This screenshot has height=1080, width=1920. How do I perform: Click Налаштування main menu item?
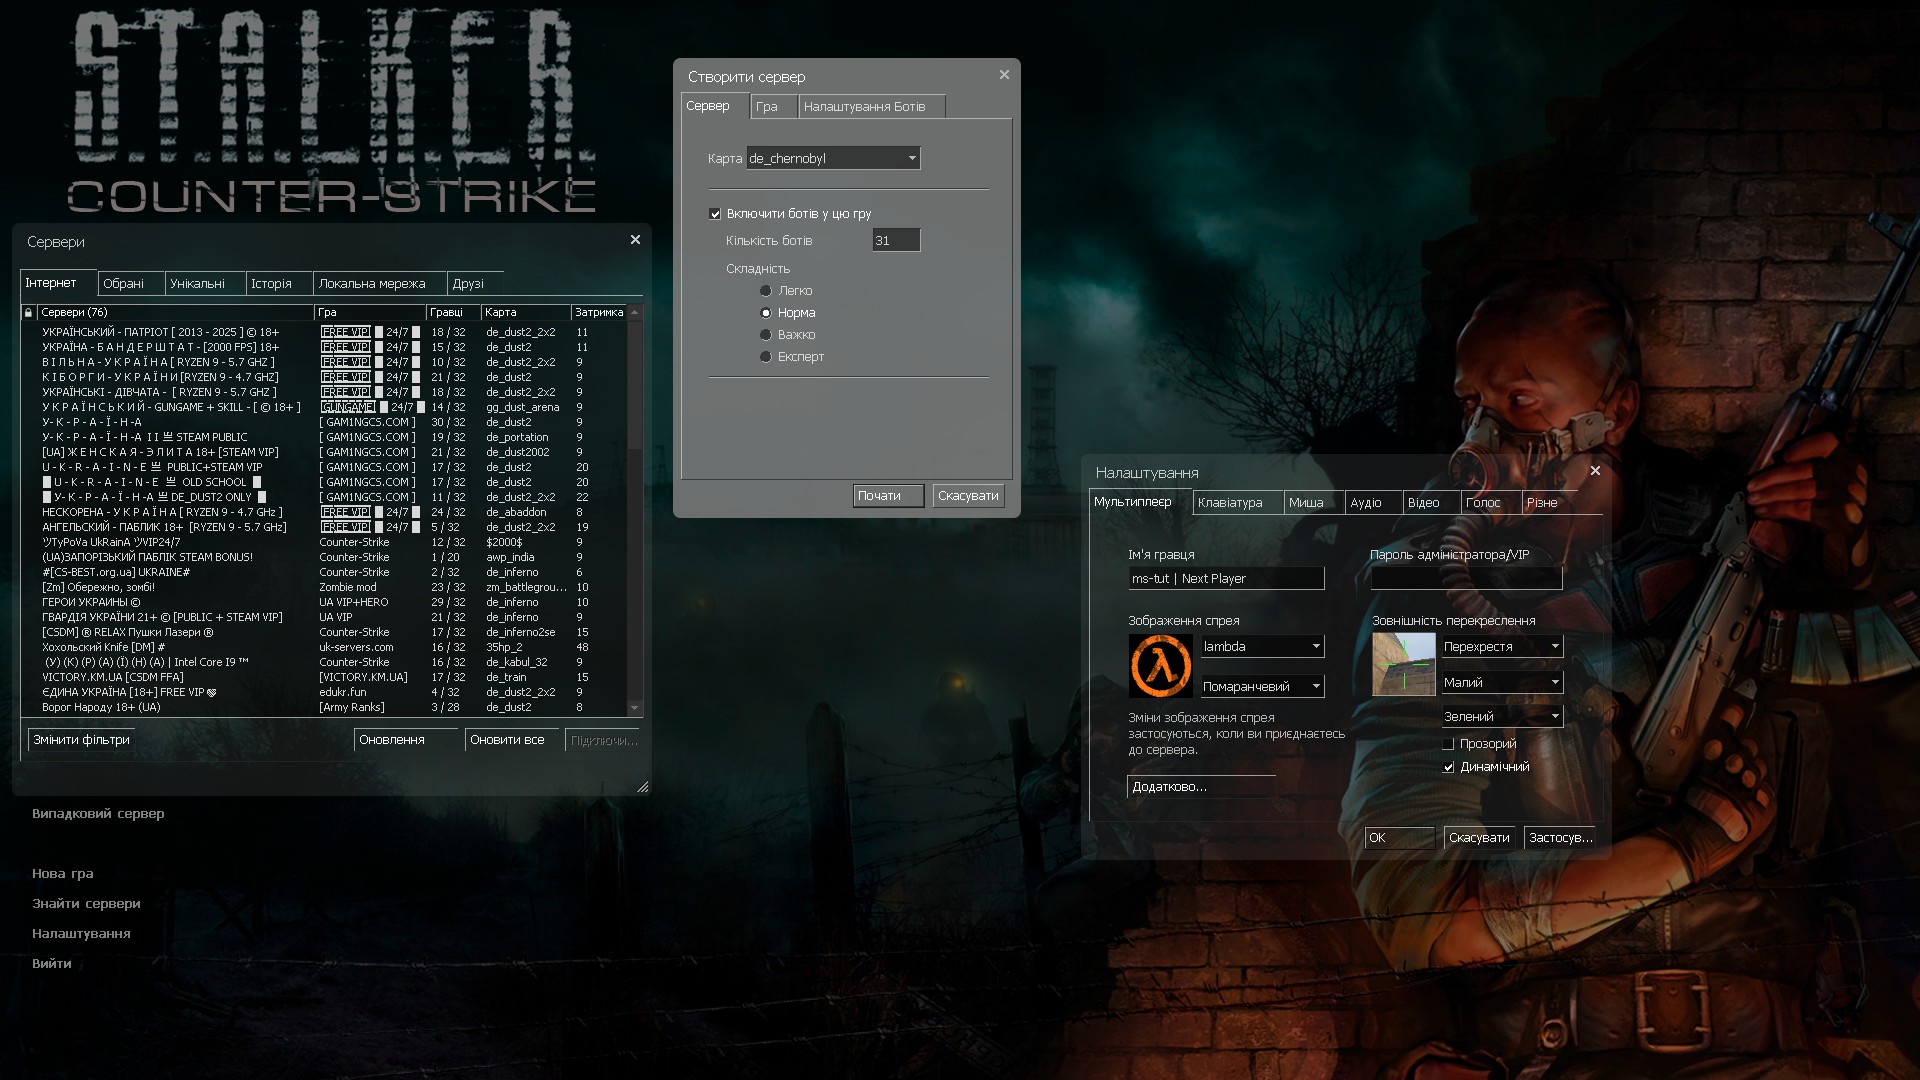81,934
